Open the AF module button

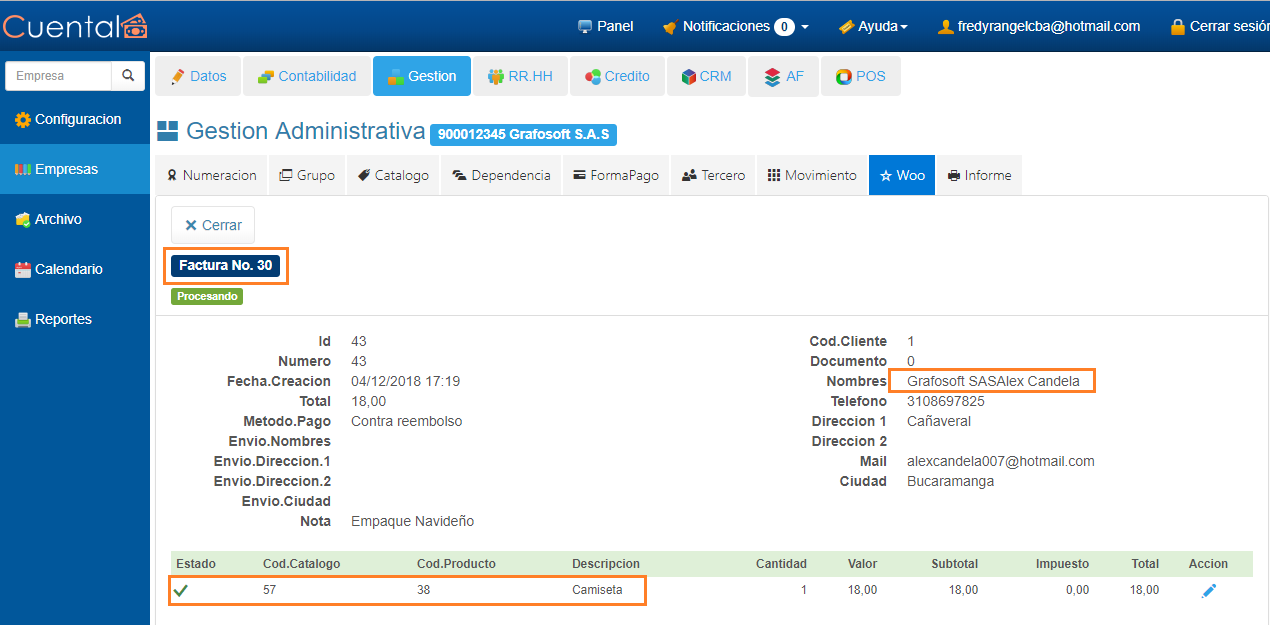(783, 76)
